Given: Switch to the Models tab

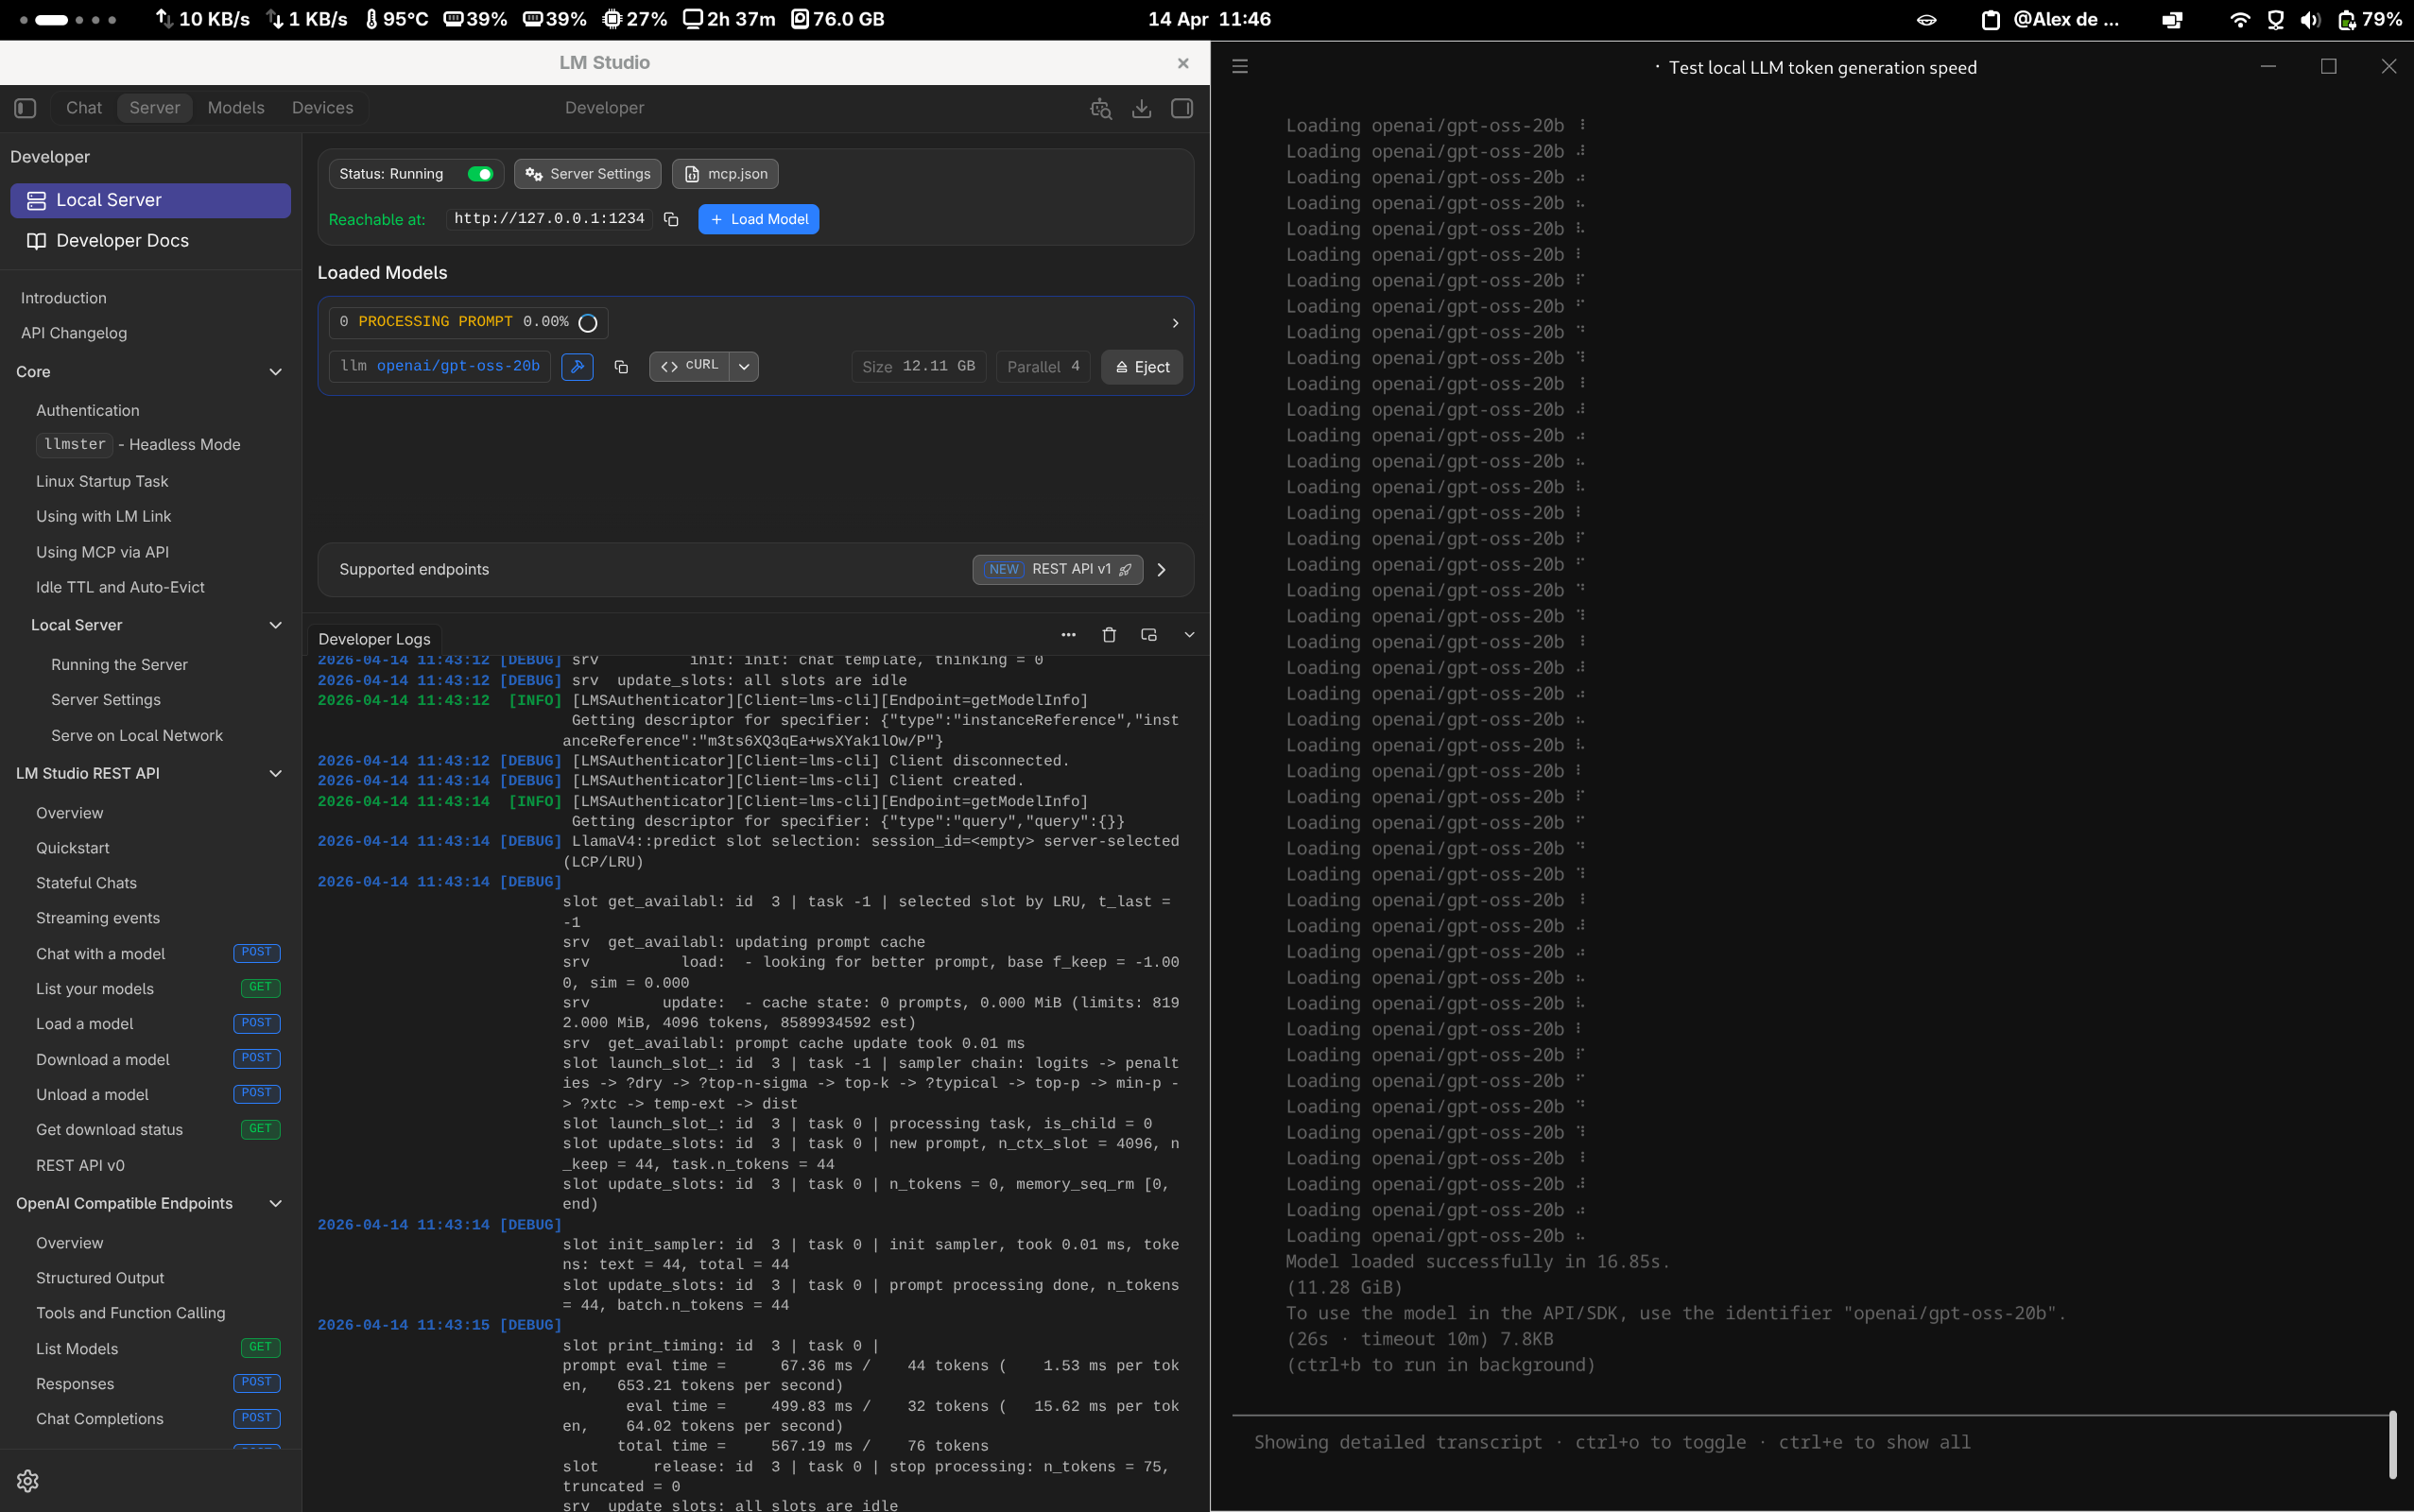Looking at the screenshot, I should pyautogui.click(x=236, y=108).
